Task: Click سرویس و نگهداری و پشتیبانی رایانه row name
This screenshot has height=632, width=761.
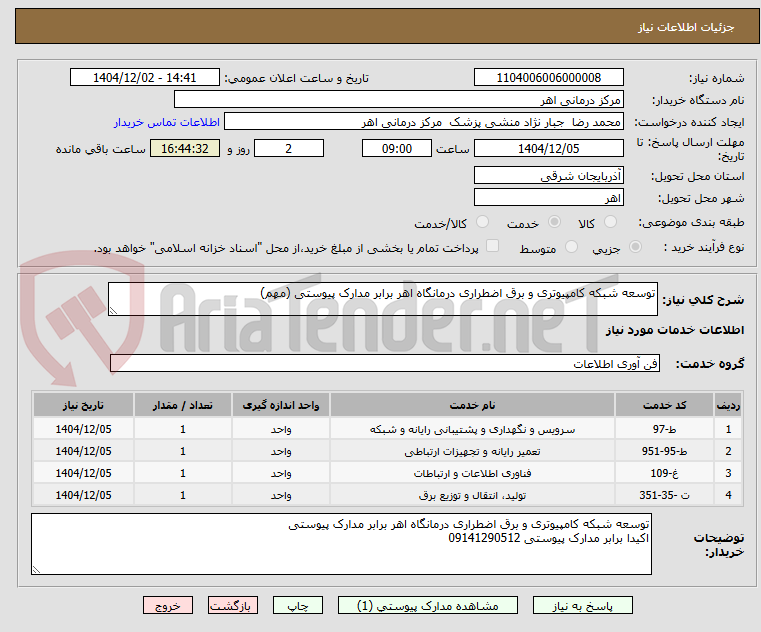Action: pos(472,429)
